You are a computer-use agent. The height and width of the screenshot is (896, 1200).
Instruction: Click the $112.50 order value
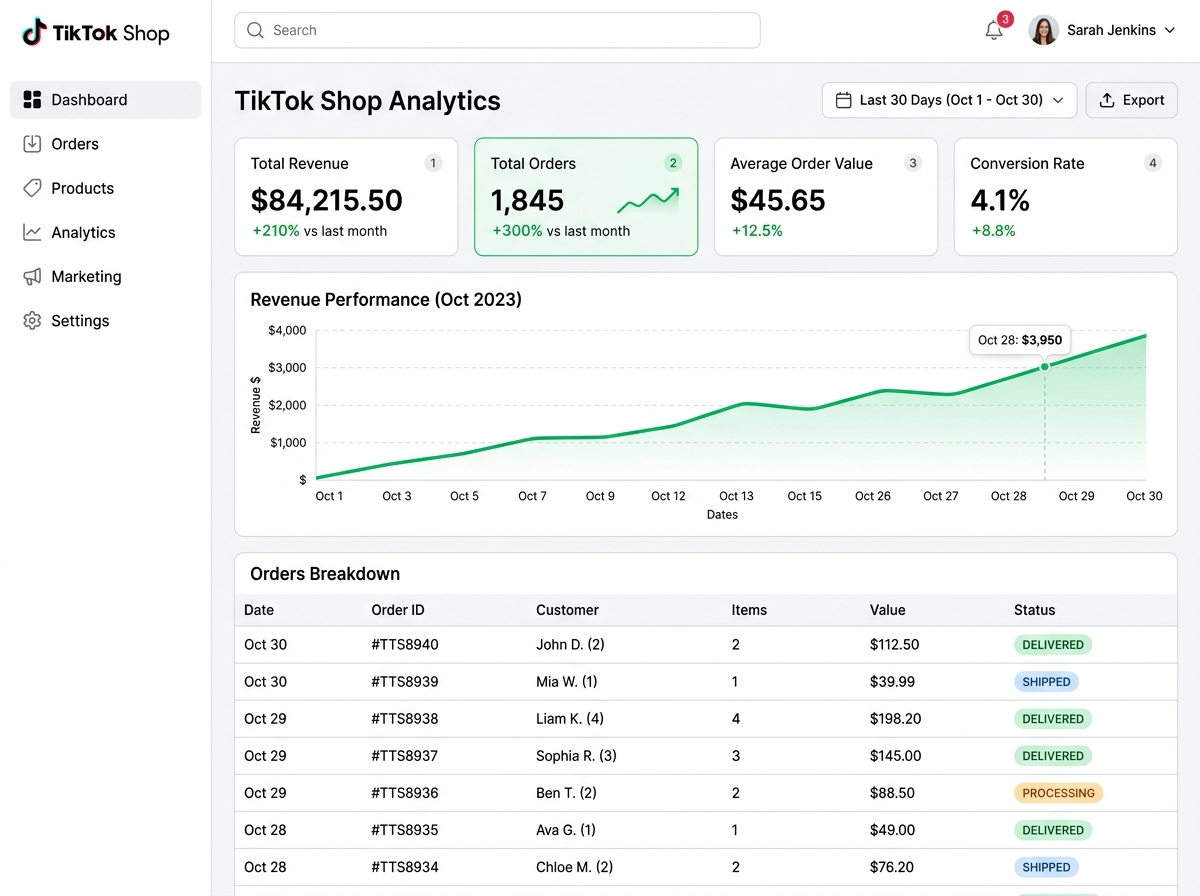point(894,645)
